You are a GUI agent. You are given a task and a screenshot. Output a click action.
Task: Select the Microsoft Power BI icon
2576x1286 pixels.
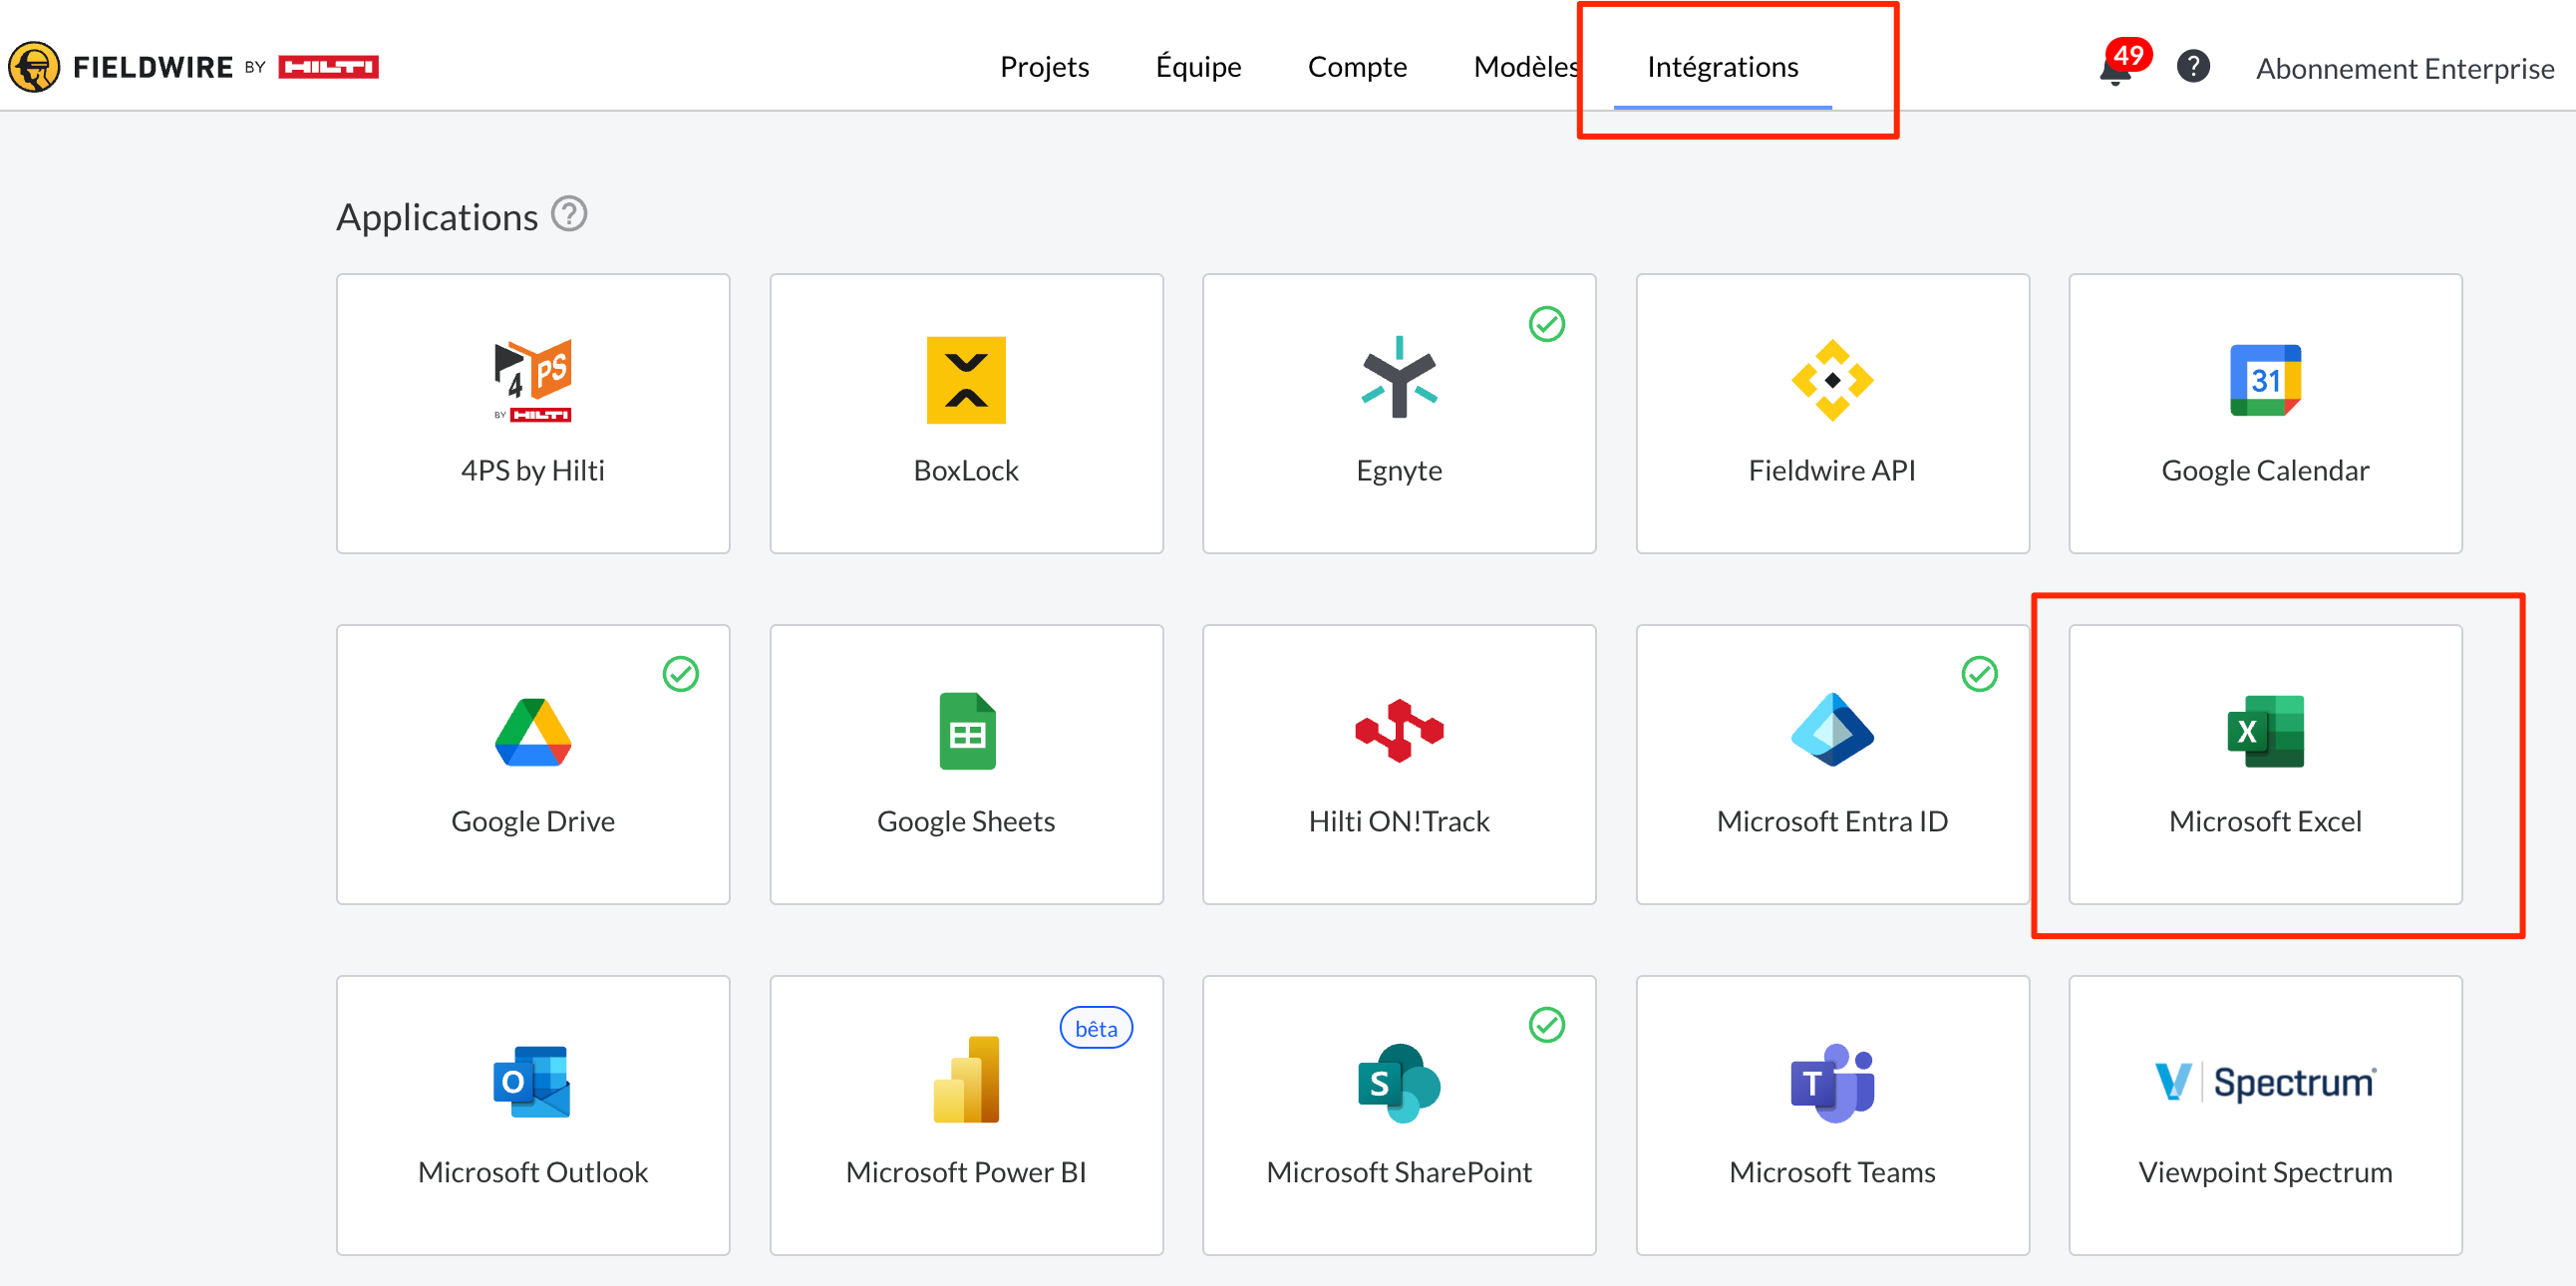point(966,1080)
